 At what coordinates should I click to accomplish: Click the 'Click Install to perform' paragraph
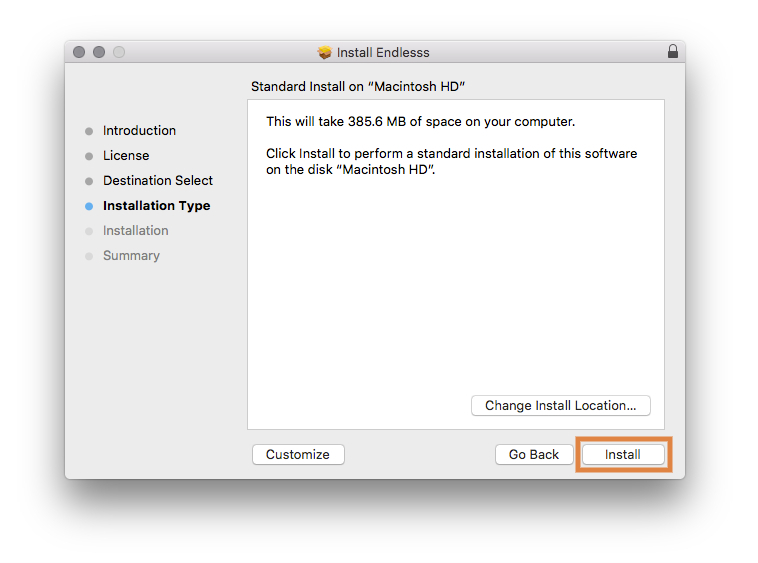click(x=452, y=161)
